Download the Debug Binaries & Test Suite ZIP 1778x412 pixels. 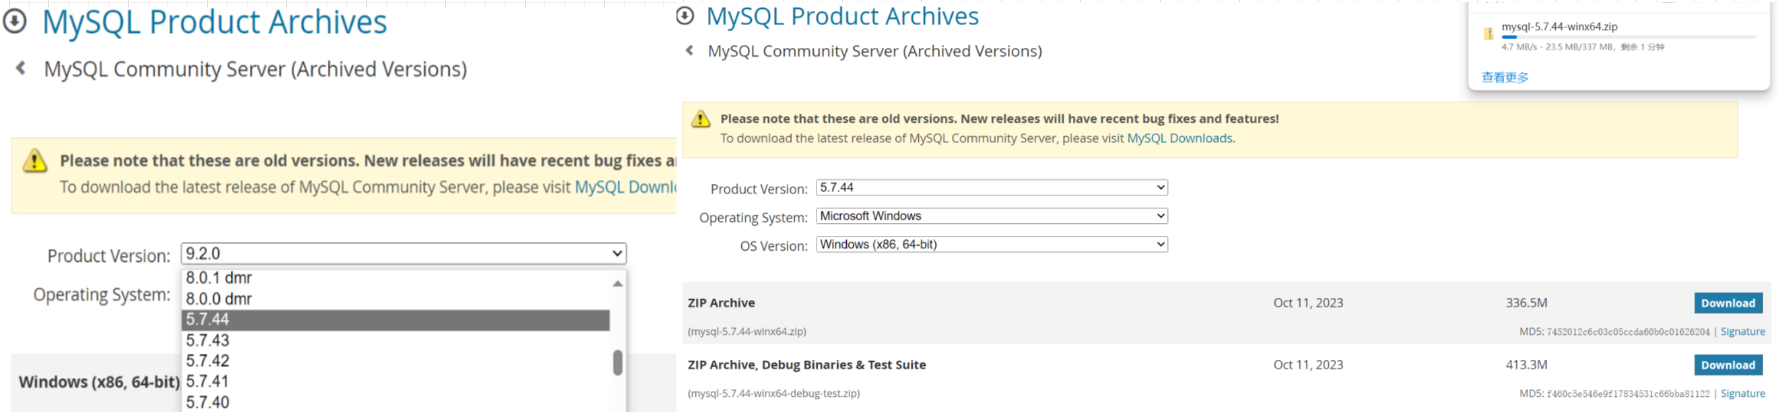1727,365
